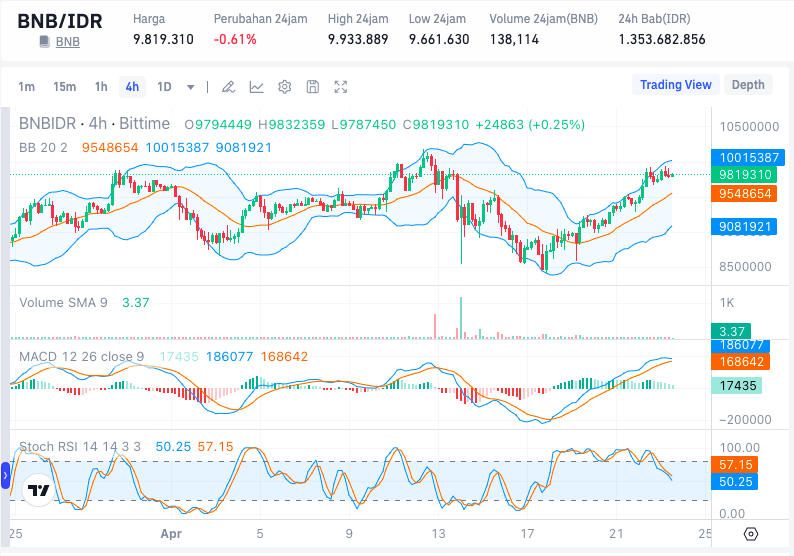This screenshot has width=794, height=556.
Task: Click the 21 date on time axis
Action: coord(616,534)
